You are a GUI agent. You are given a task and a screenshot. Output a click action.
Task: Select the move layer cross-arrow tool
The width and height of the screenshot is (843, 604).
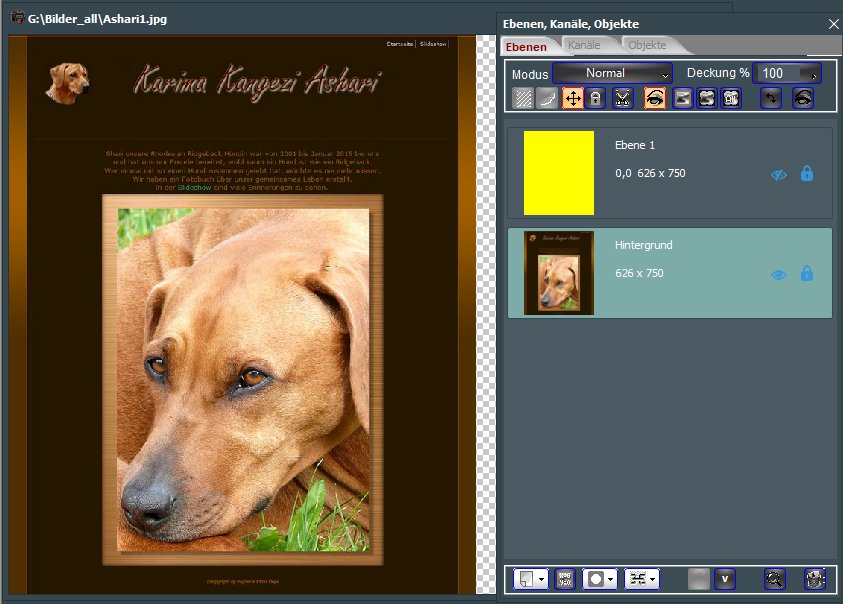coord(573,98)
